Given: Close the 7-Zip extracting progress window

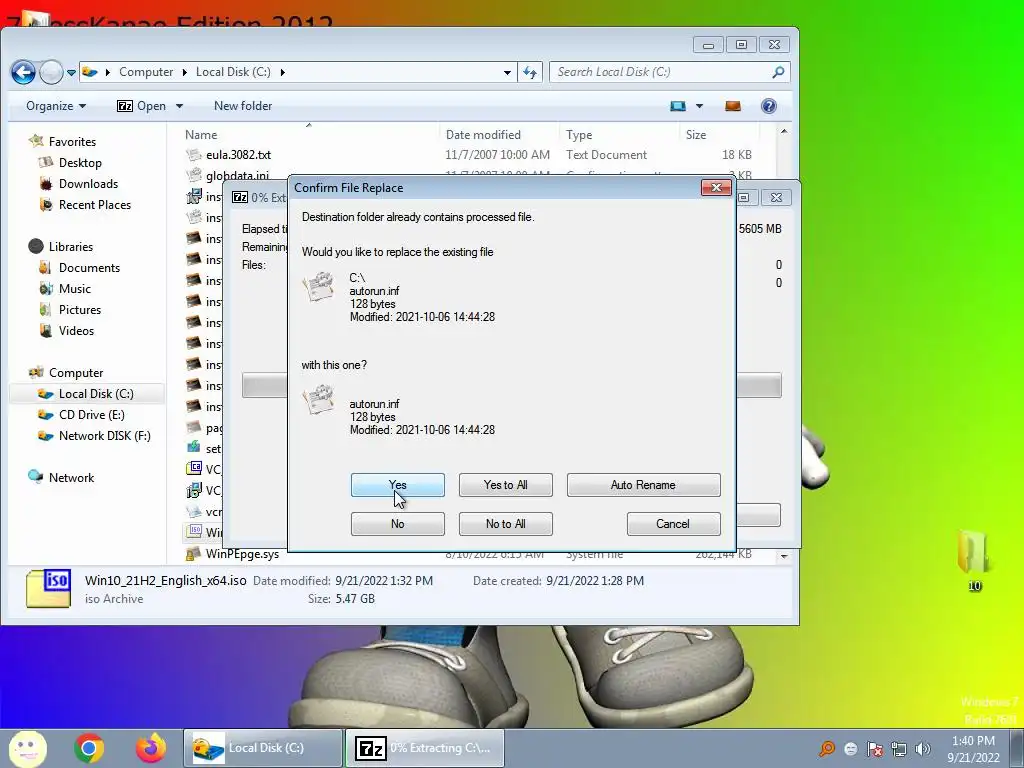Looking at the screenshot, I should pos(776,197).
